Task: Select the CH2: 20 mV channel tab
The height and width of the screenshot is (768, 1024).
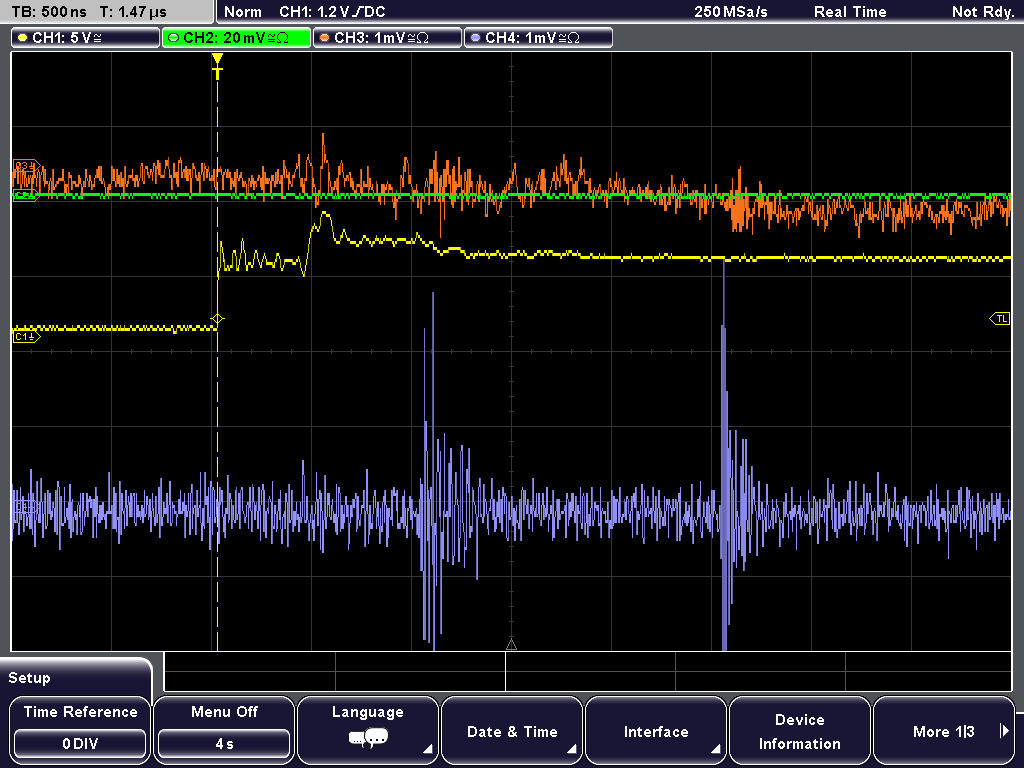Action: coord(236,38)
